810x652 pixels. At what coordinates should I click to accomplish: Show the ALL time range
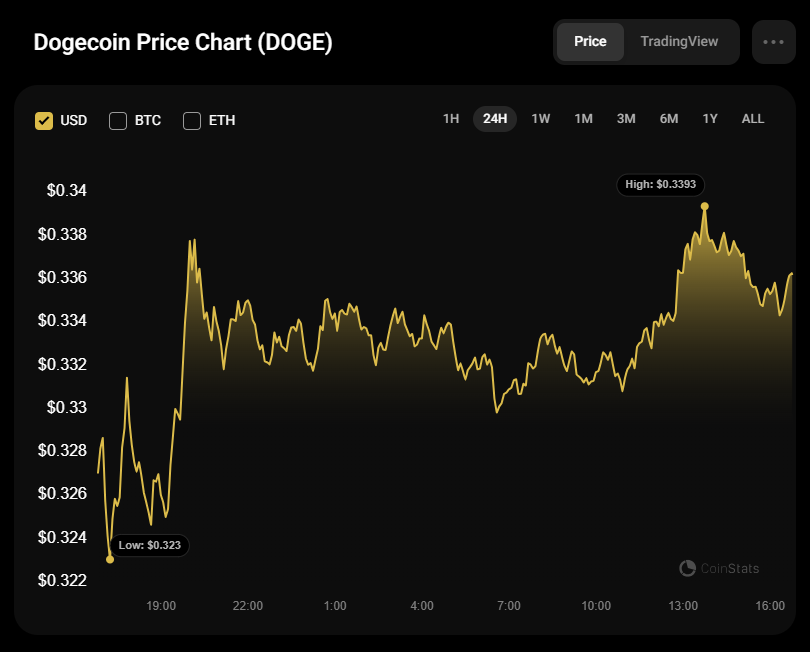[753, 119]
